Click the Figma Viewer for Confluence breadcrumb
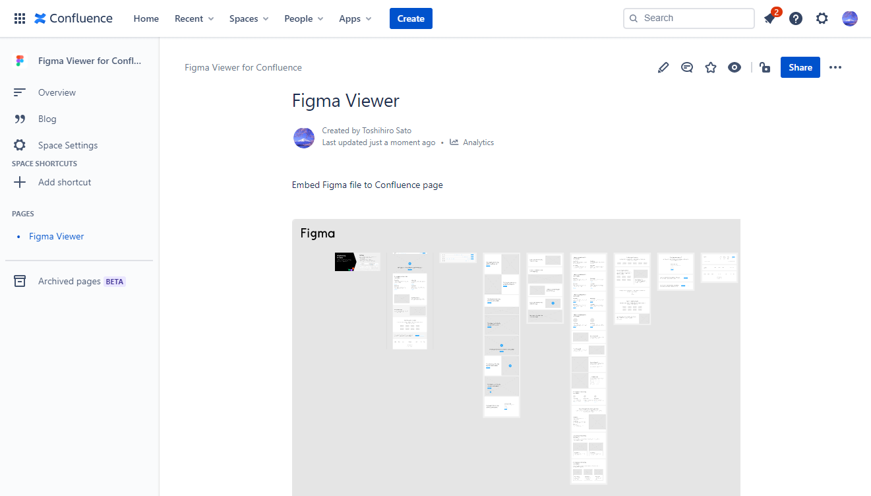871x496 pixels. (243, 67)
